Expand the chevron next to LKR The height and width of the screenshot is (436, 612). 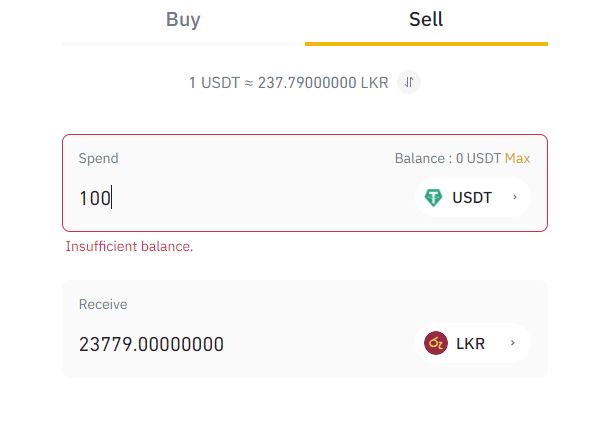click(513, 343)
